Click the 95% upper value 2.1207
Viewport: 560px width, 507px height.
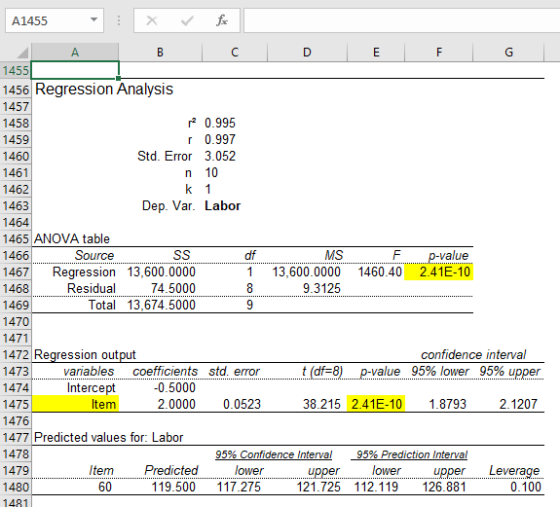pyautogui.click(x=518, y=404)
